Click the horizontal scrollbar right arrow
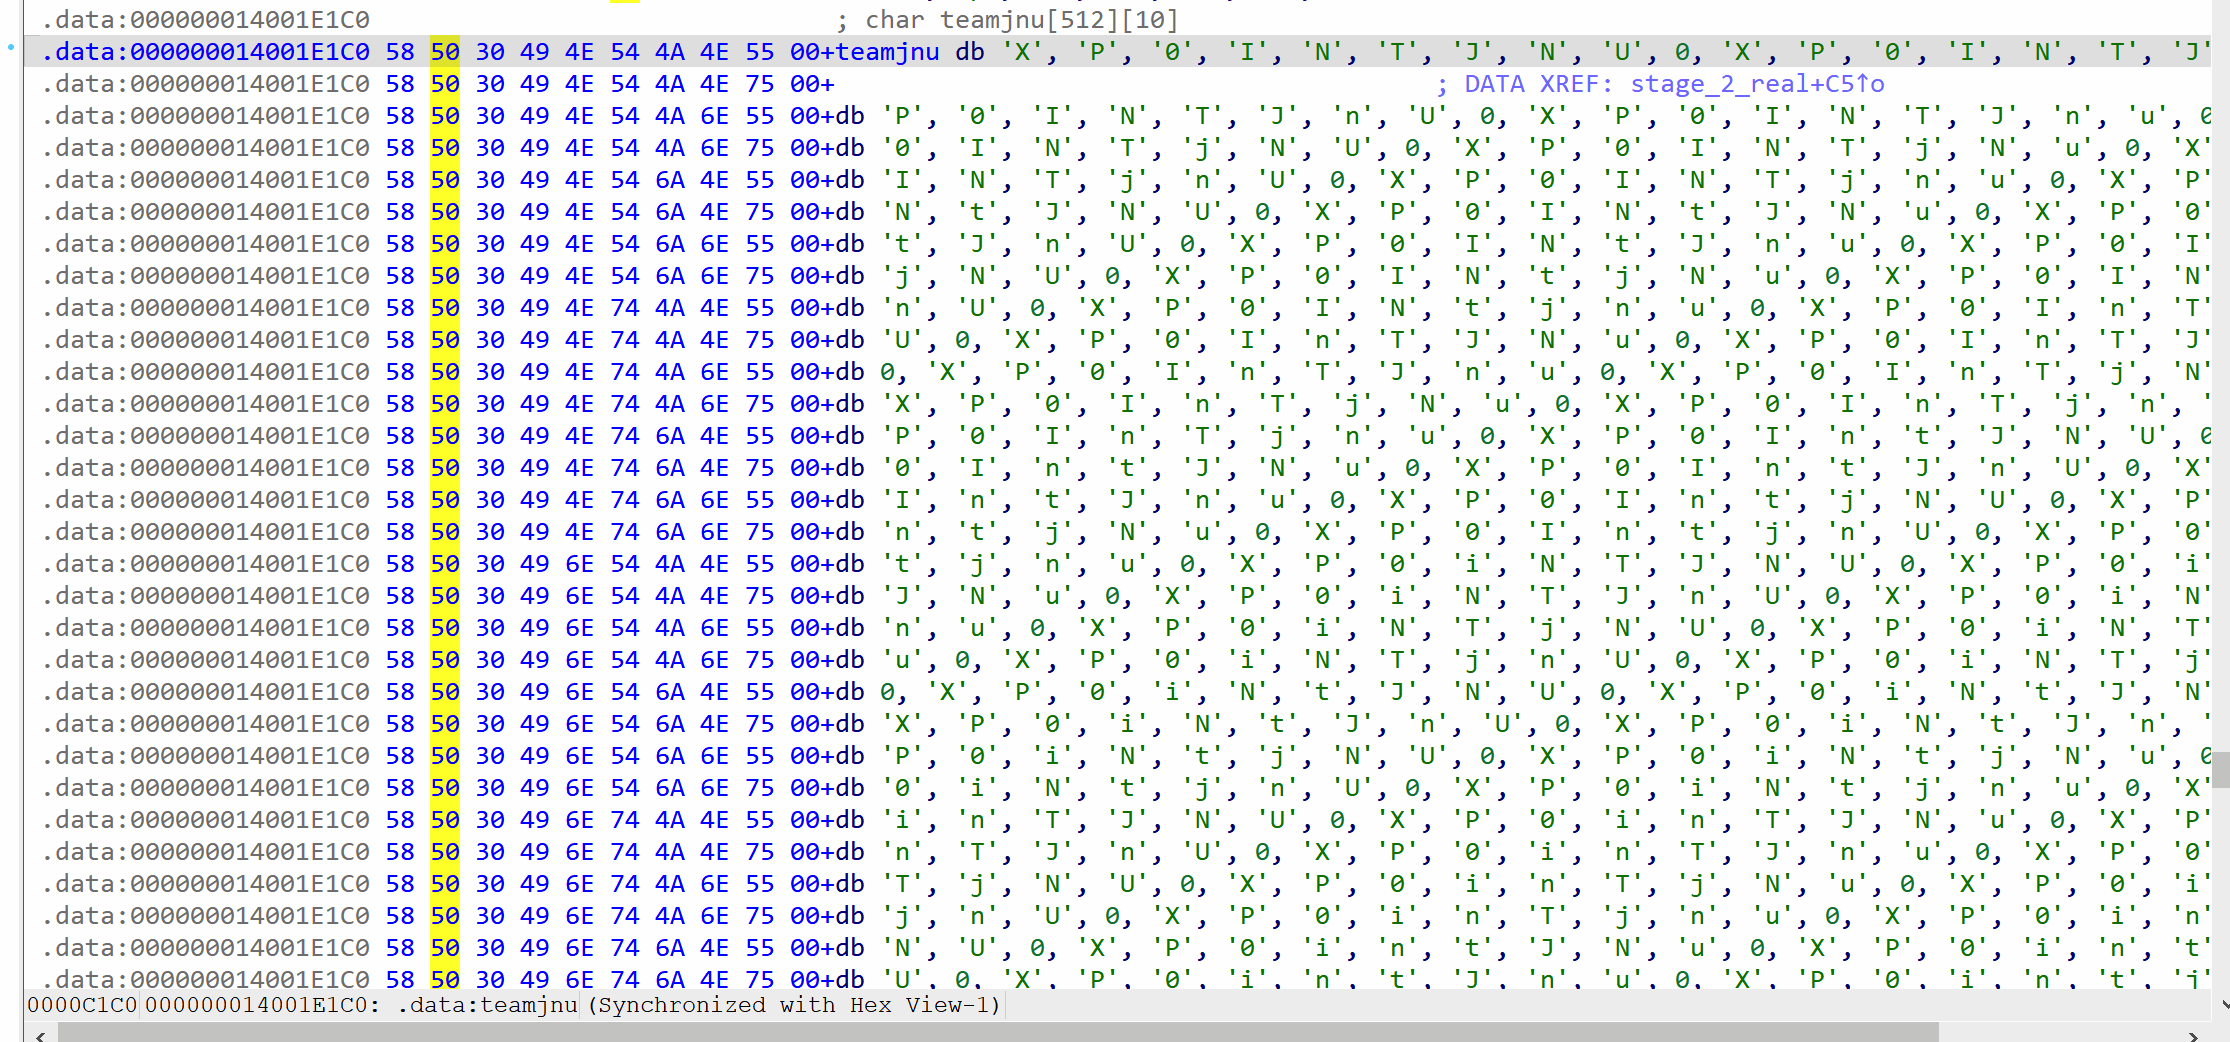Image resolution: width=2230 pixels, height=1042 pixels. (2193, 1035)
